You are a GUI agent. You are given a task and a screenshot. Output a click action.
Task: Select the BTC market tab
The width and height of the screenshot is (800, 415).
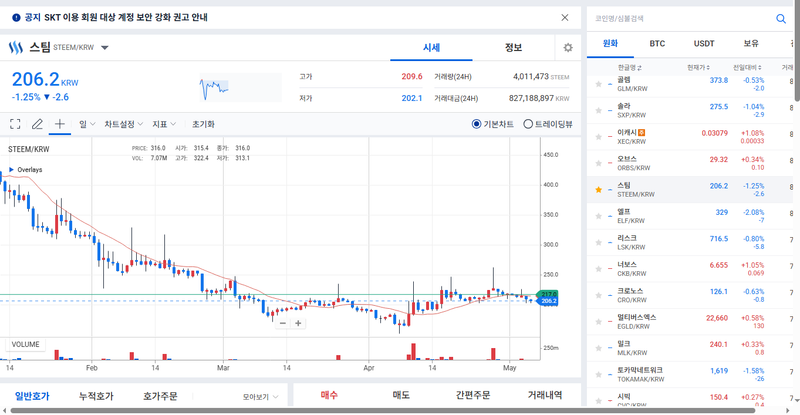point(657,44)
